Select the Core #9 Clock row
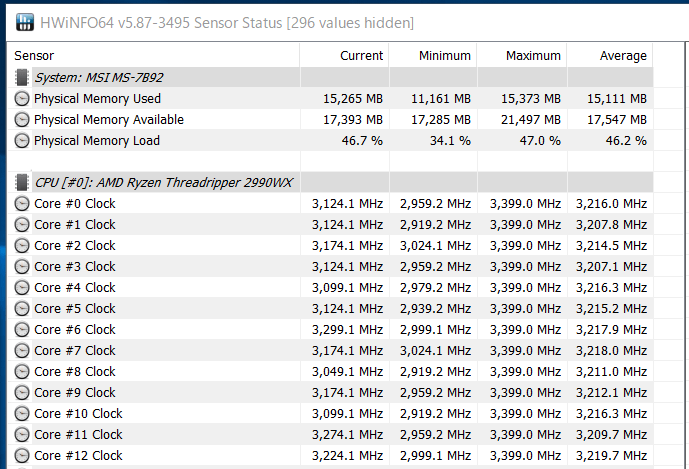Viewport: 689px width, 469px height. (330, 393)
